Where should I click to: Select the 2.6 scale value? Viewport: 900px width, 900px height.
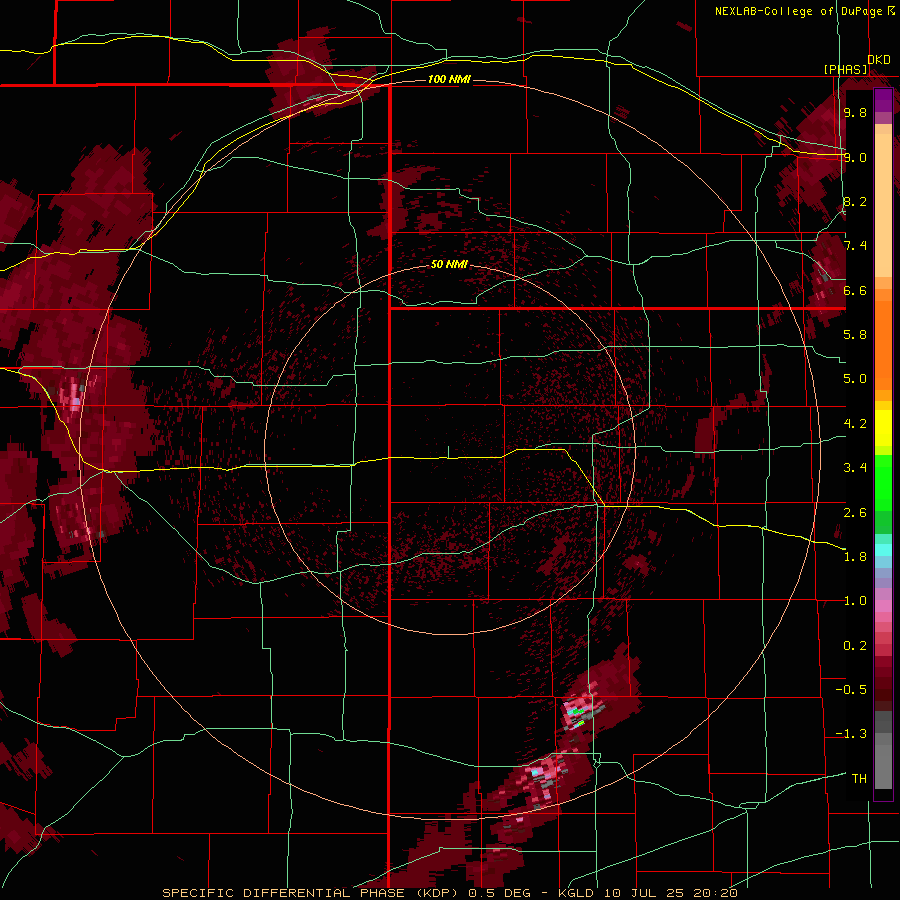click(855, 513)
